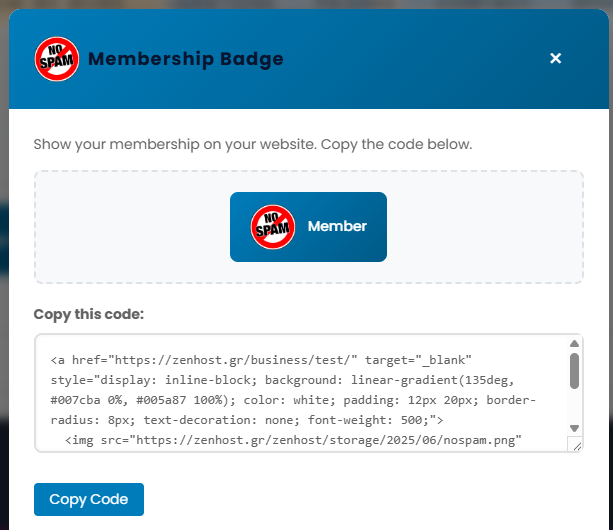
Task: Click the scrollbar track below the thumb
Action: pos(575,405)
